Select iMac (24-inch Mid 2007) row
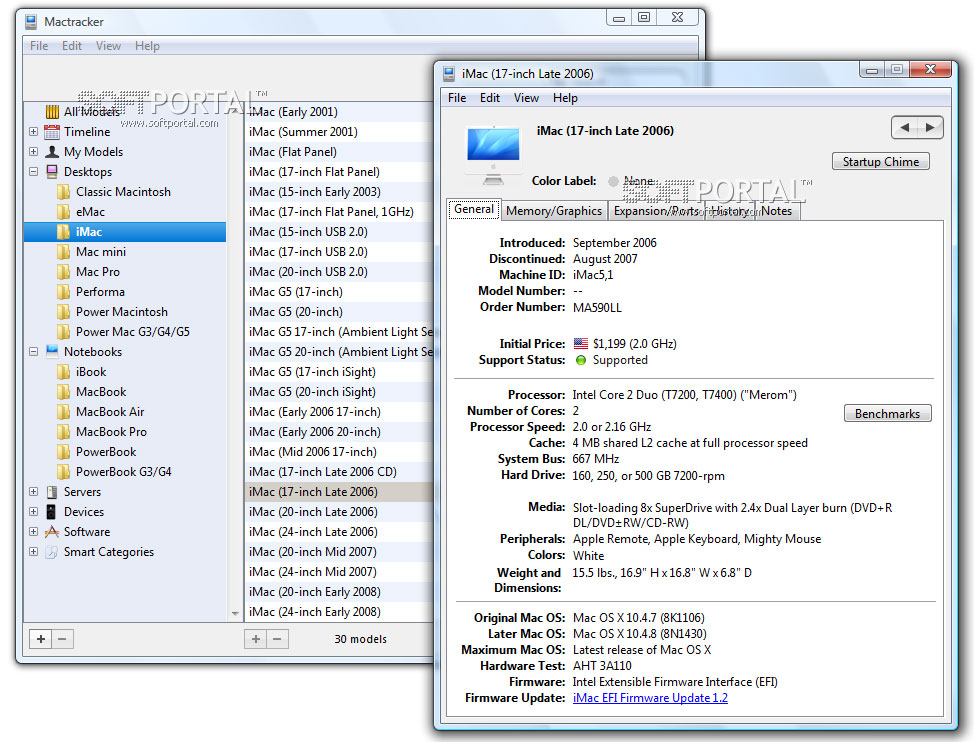 [x=339, y=572]
